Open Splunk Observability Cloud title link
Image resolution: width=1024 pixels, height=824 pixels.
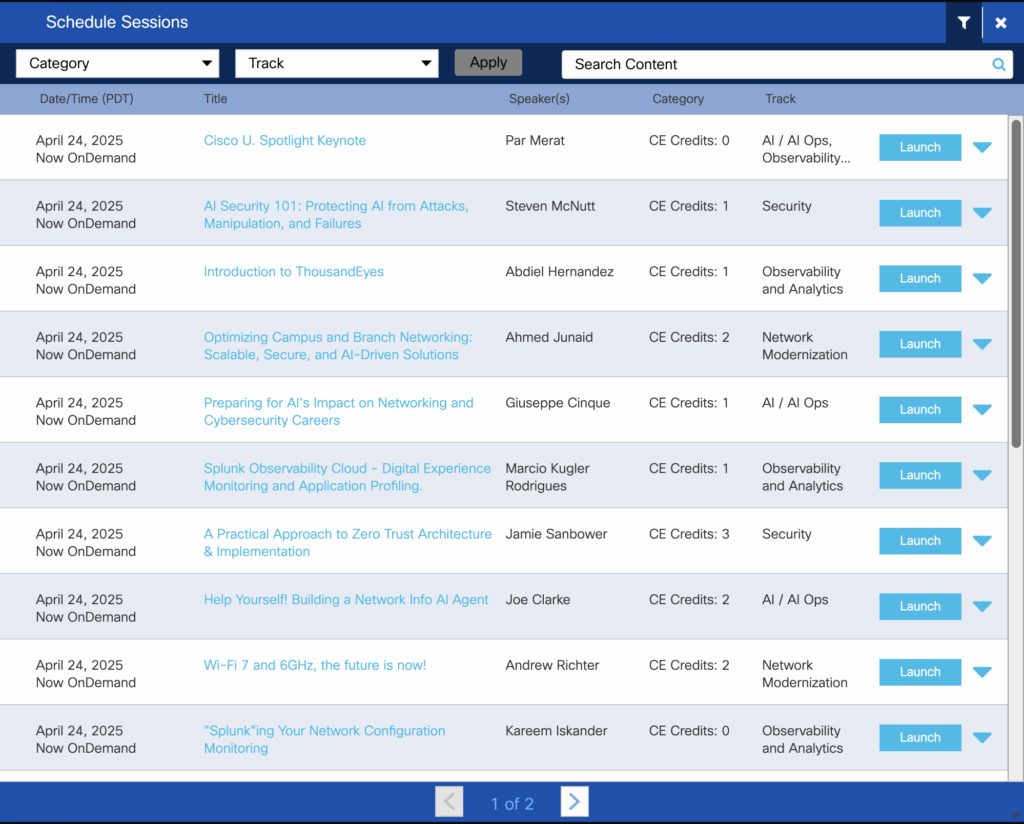click(x=347, y=477)
